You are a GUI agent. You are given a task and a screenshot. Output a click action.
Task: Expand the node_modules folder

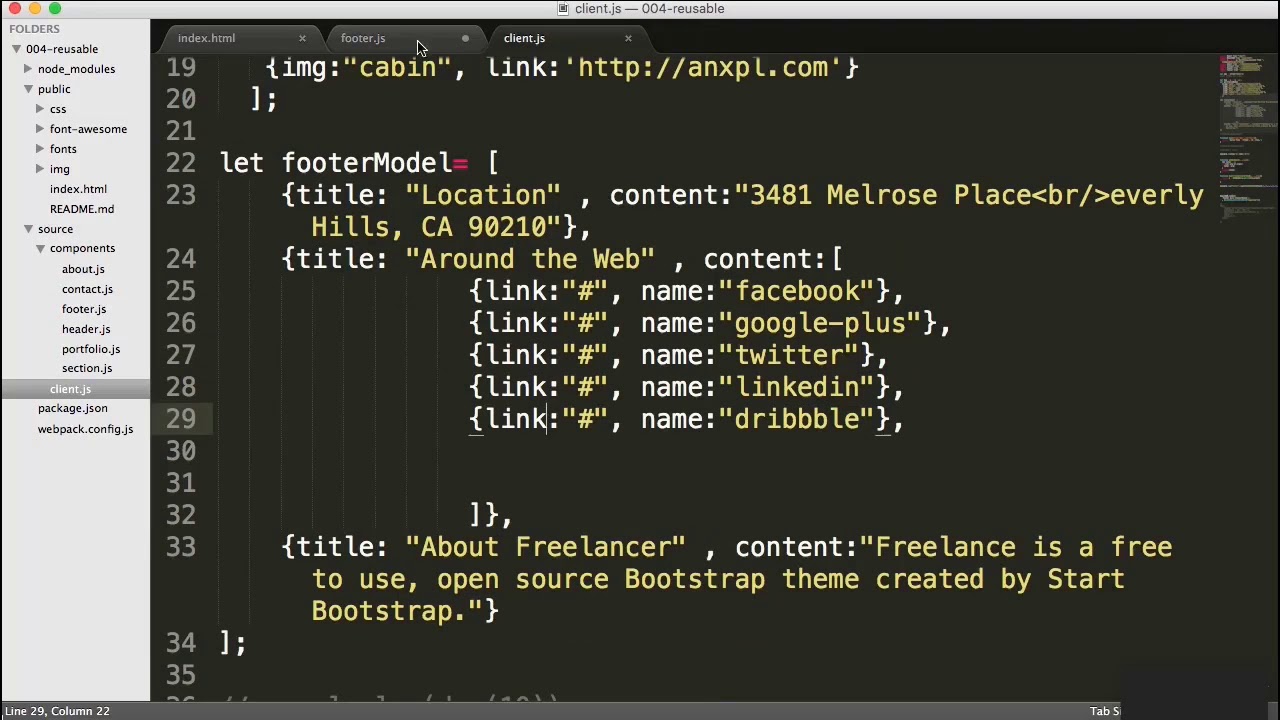coord(28,69)
